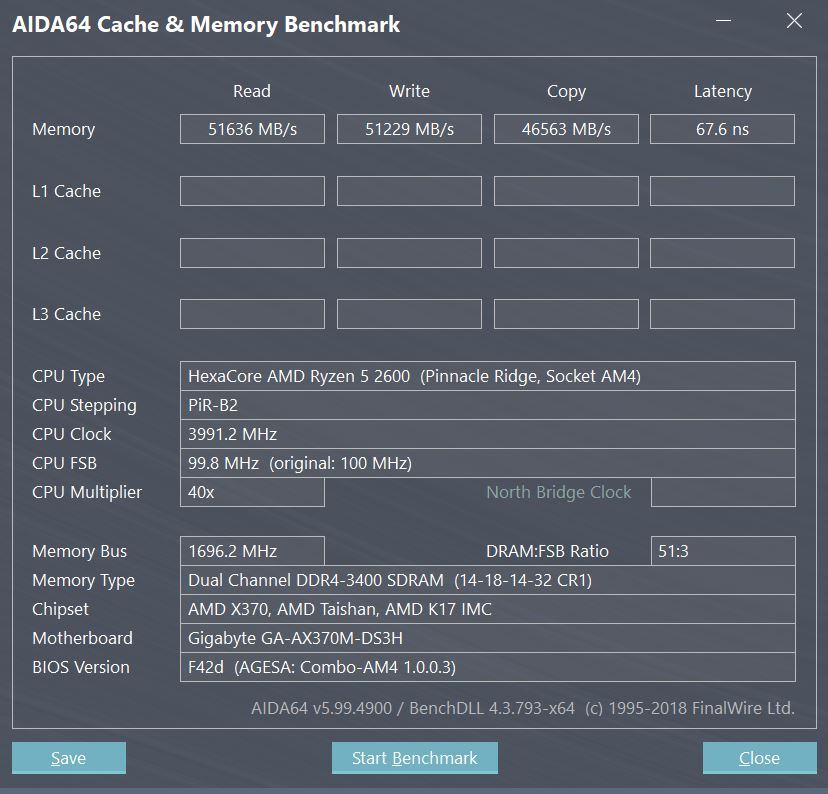The width and height of the screenshot is (828, 794).
Task: Click the L2 Cache Read field
Action: point(252,253)
